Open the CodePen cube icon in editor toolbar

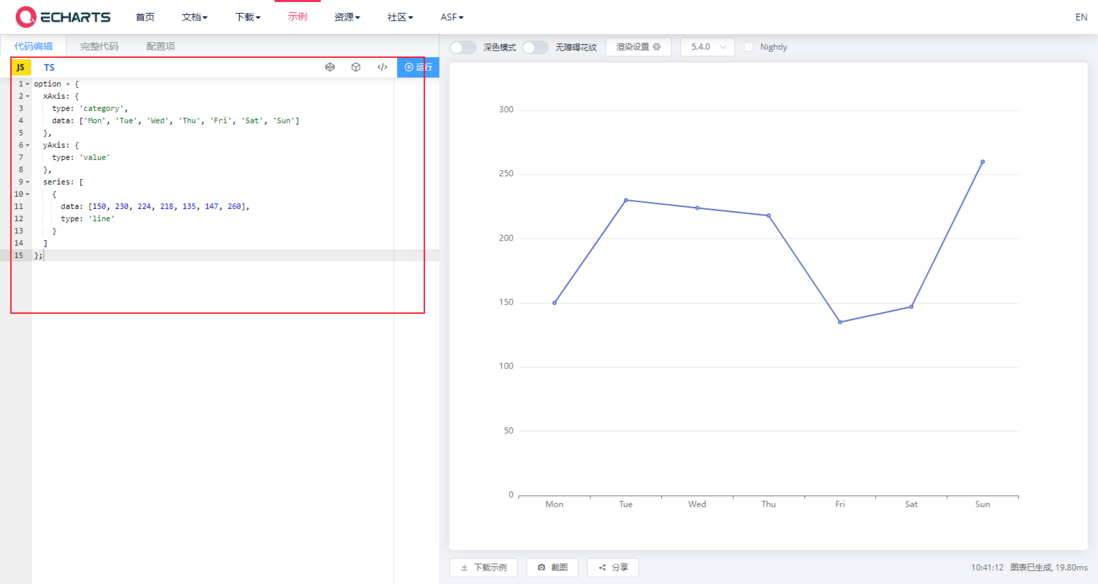tap(356, 67)
